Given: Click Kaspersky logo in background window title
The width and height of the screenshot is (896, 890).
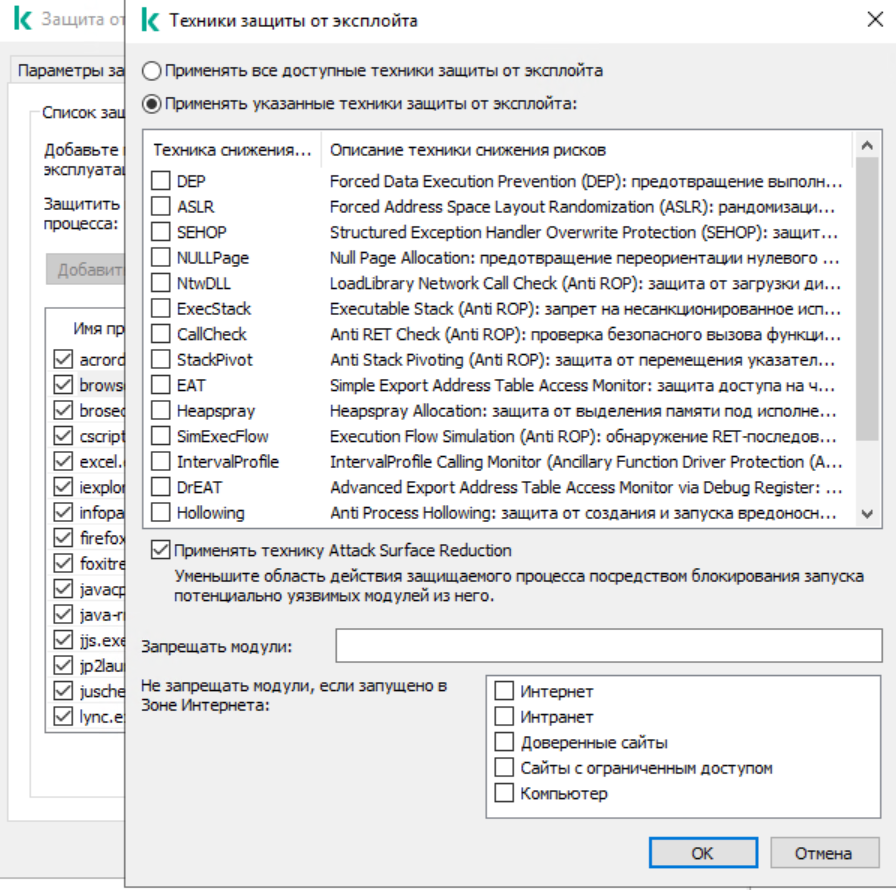Looking at the screenshot, I should click(23, 19).
